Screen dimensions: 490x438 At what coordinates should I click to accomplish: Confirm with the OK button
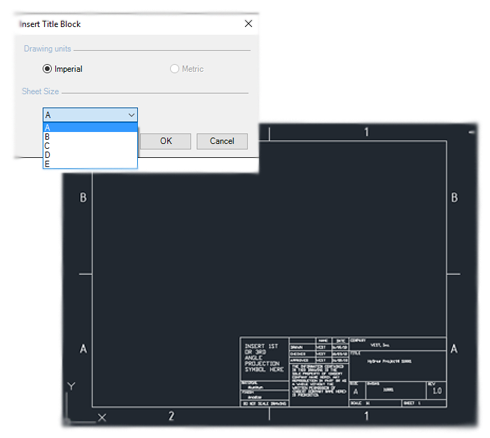coord(166,141)
